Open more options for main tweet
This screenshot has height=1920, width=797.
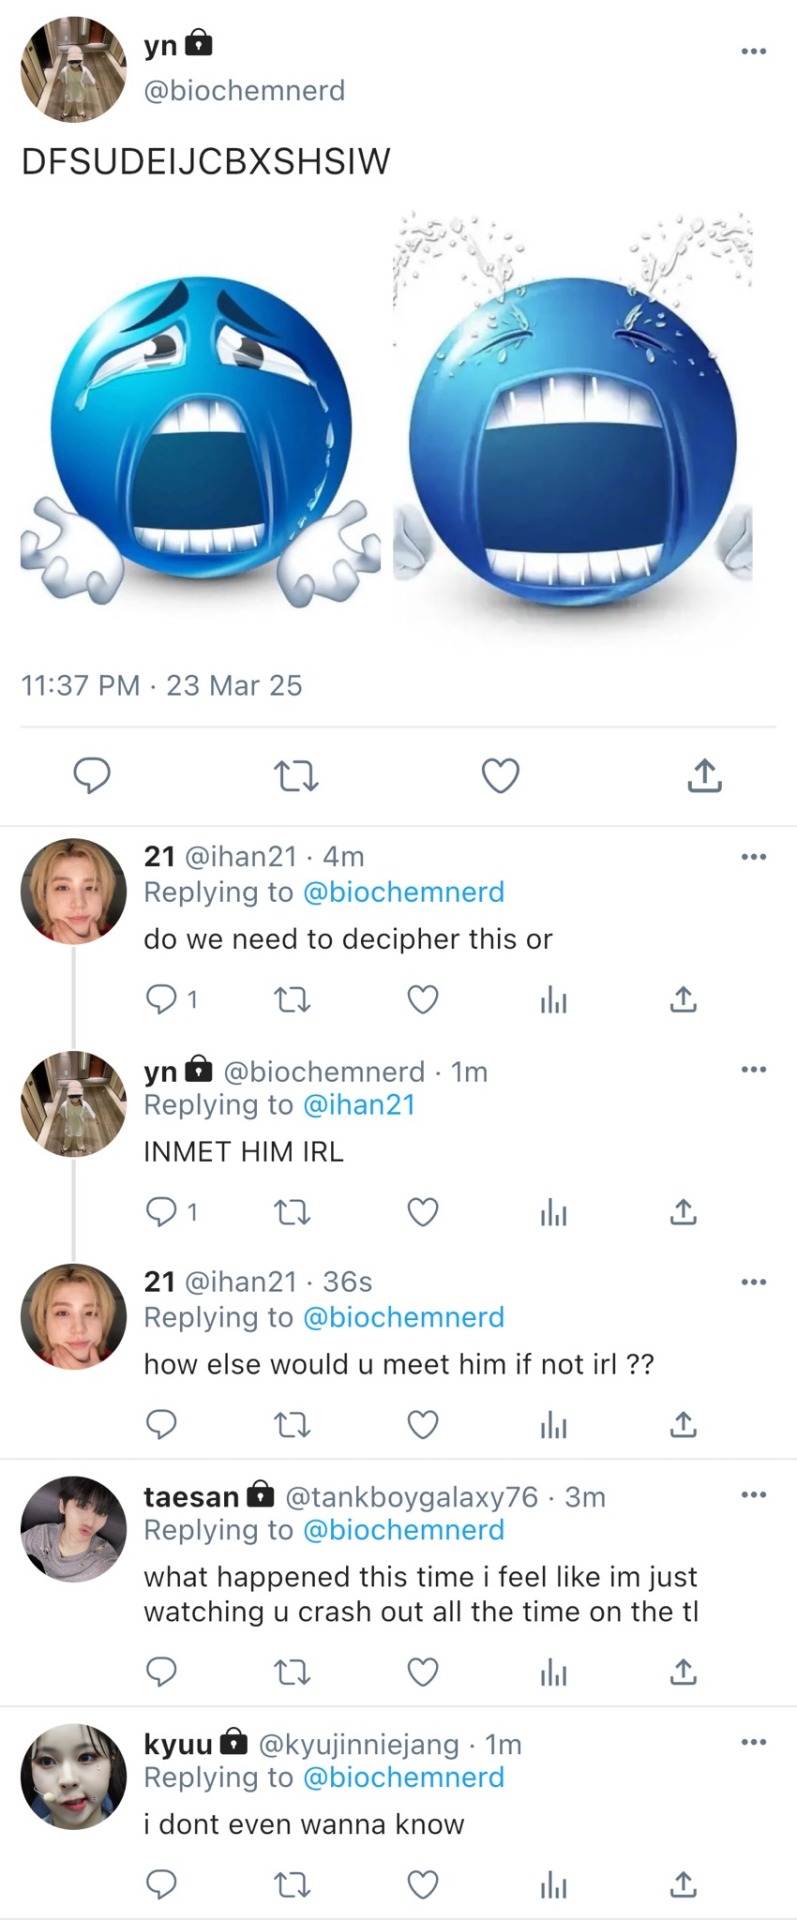(x=753, y=51)
